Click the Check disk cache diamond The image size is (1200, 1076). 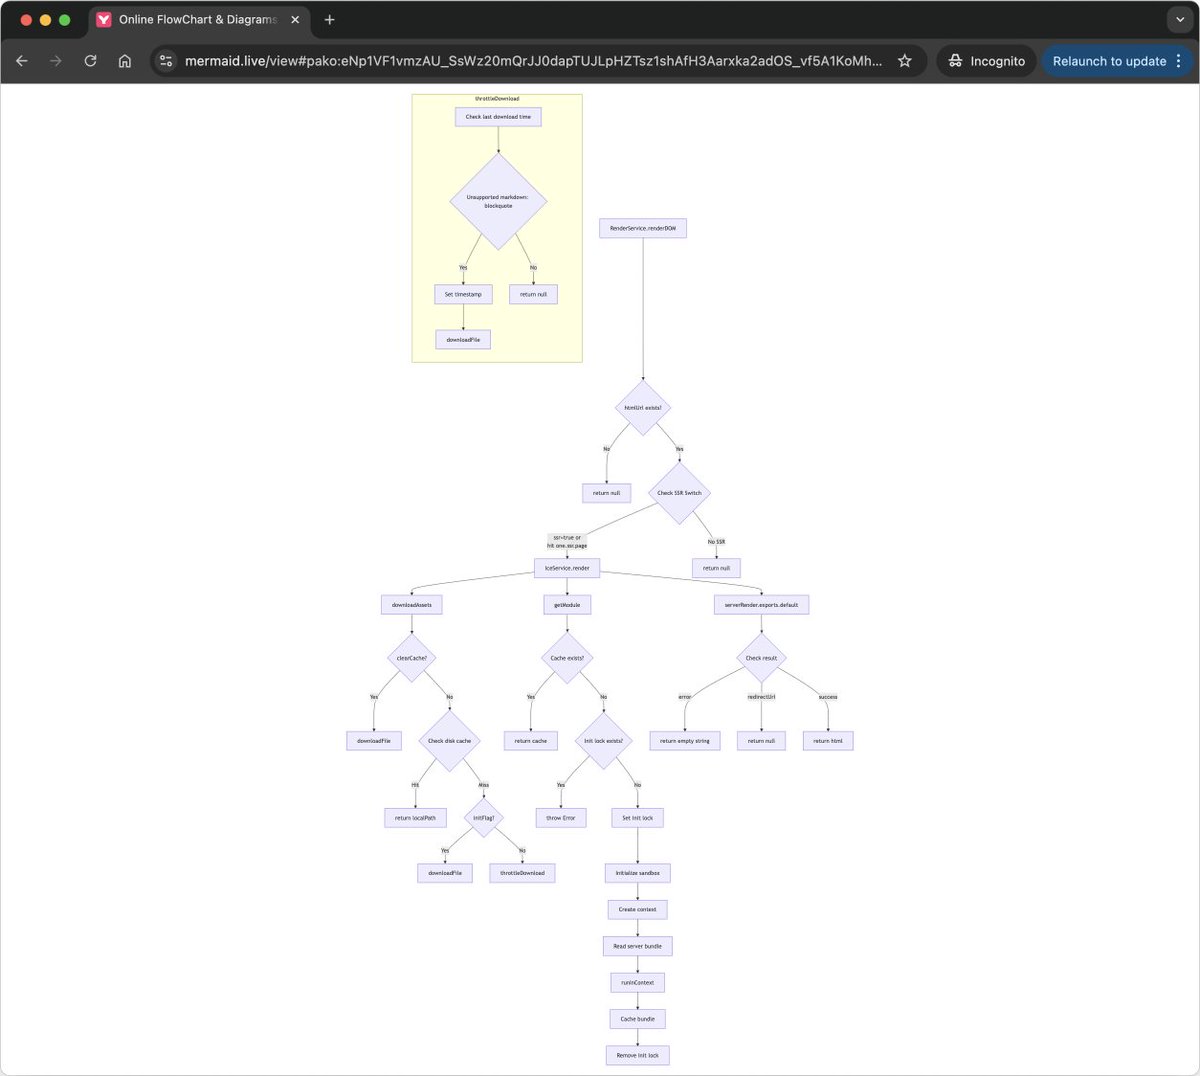tap(450, 741)
